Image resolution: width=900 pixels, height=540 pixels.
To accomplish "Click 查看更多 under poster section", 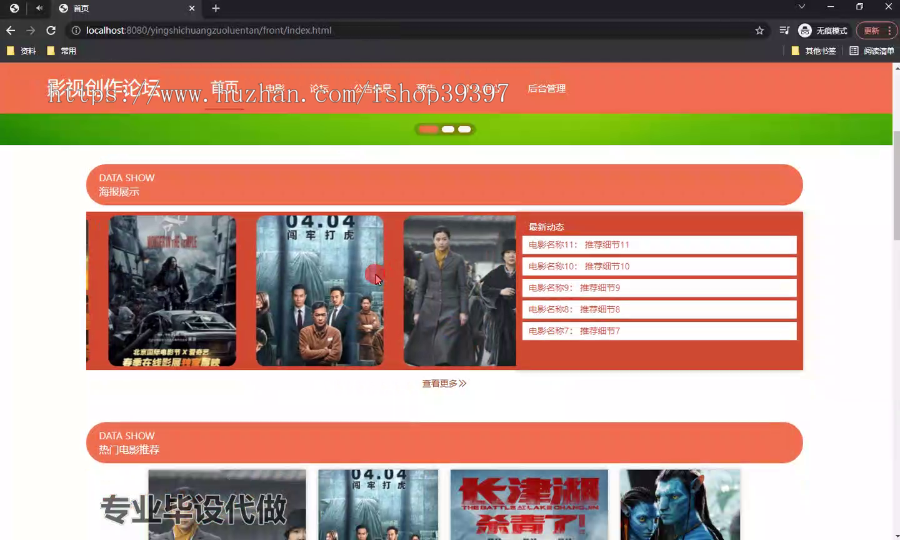I will pos(444,383).
